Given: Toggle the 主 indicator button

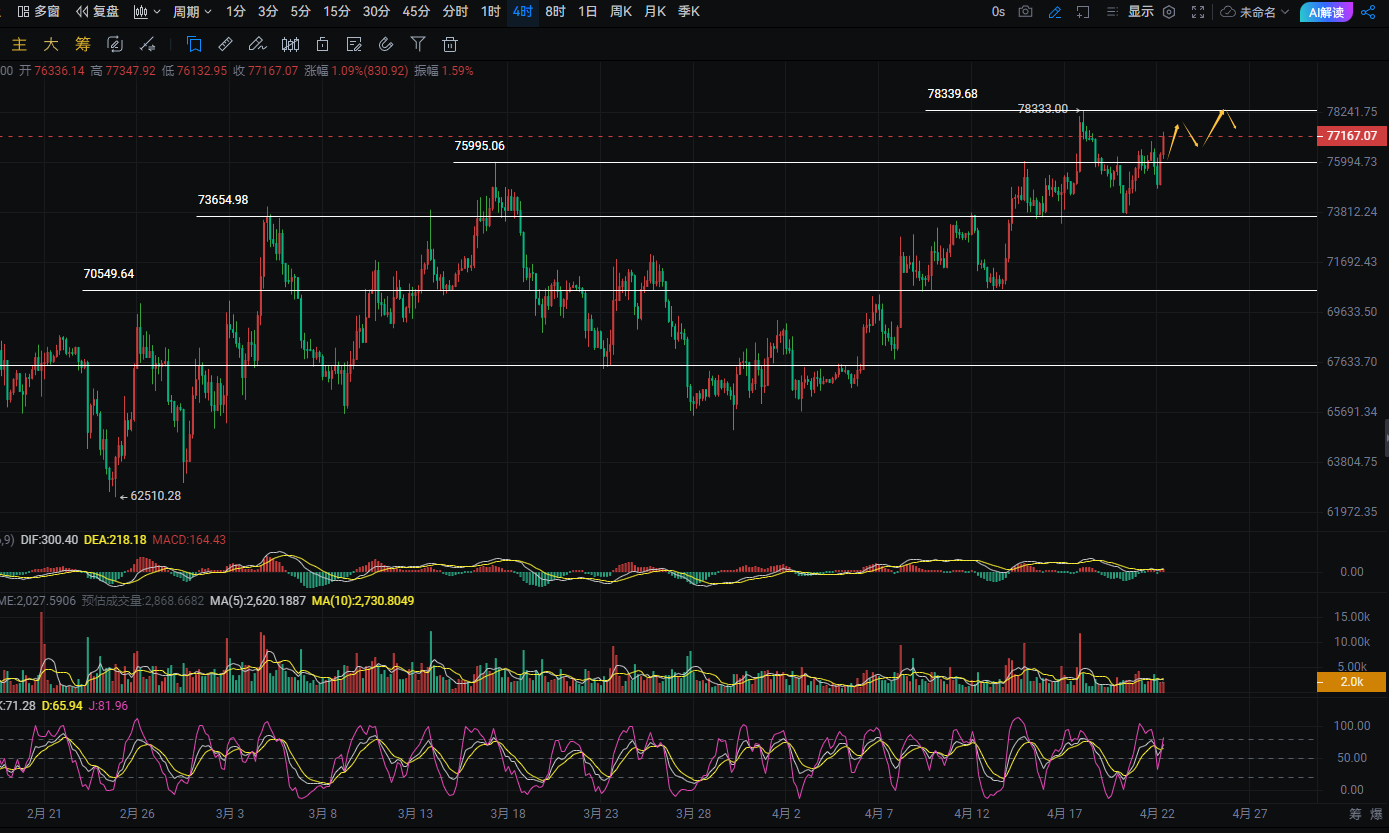Looking at the screenshot, I should (18, 44).
